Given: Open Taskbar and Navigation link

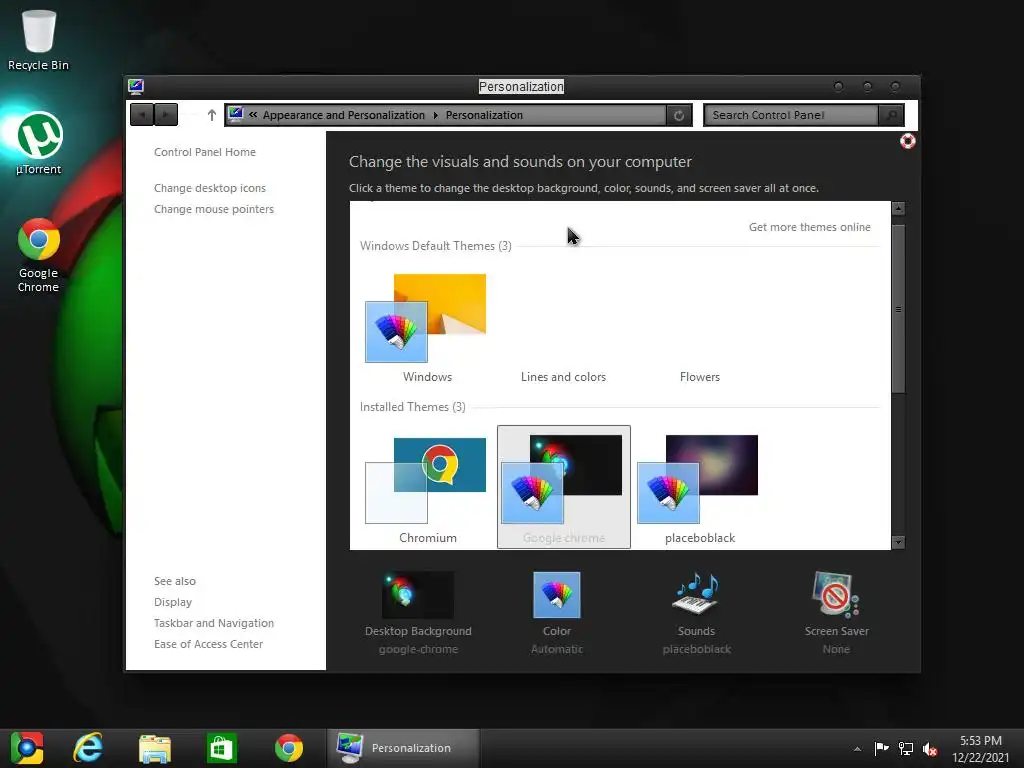Looking at the screenshot, I should point(214,623).
